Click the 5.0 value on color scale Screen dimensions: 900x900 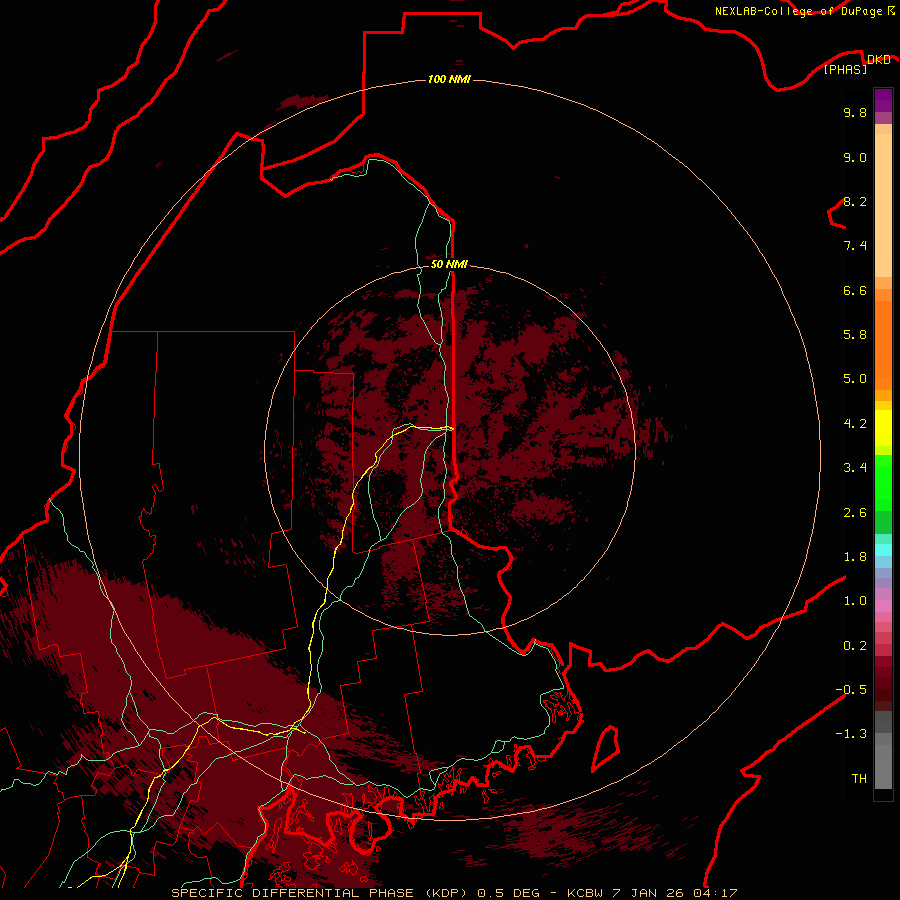(x=855, y=379)
